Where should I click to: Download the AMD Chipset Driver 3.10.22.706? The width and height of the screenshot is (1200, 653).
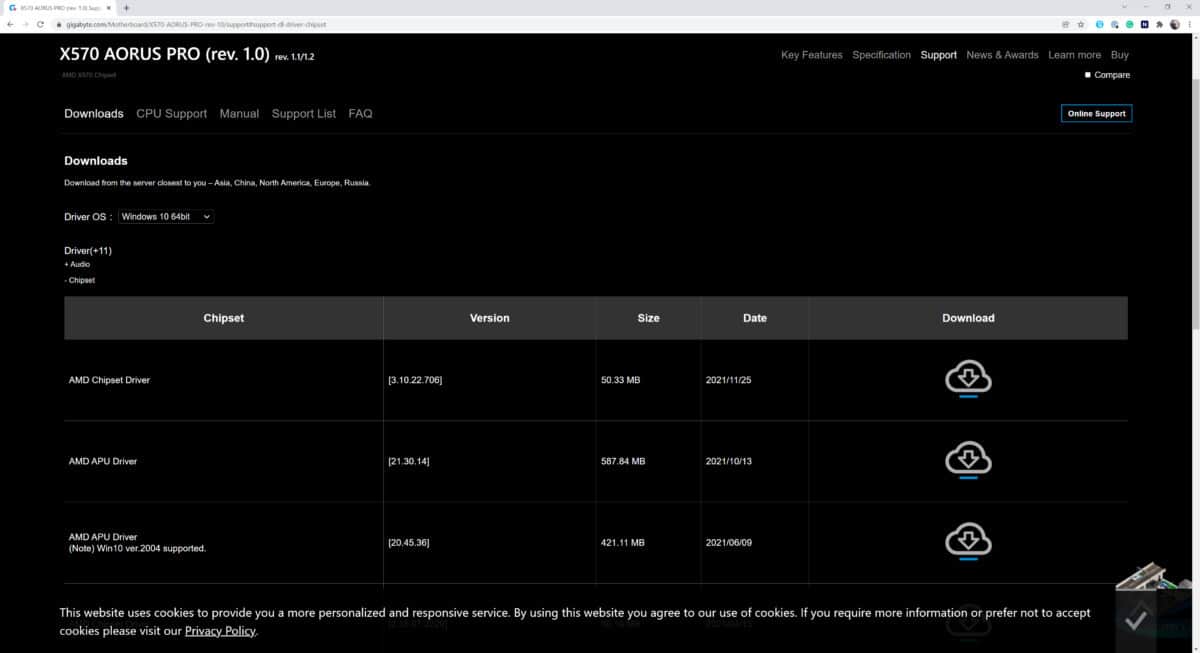pos(968,379)
